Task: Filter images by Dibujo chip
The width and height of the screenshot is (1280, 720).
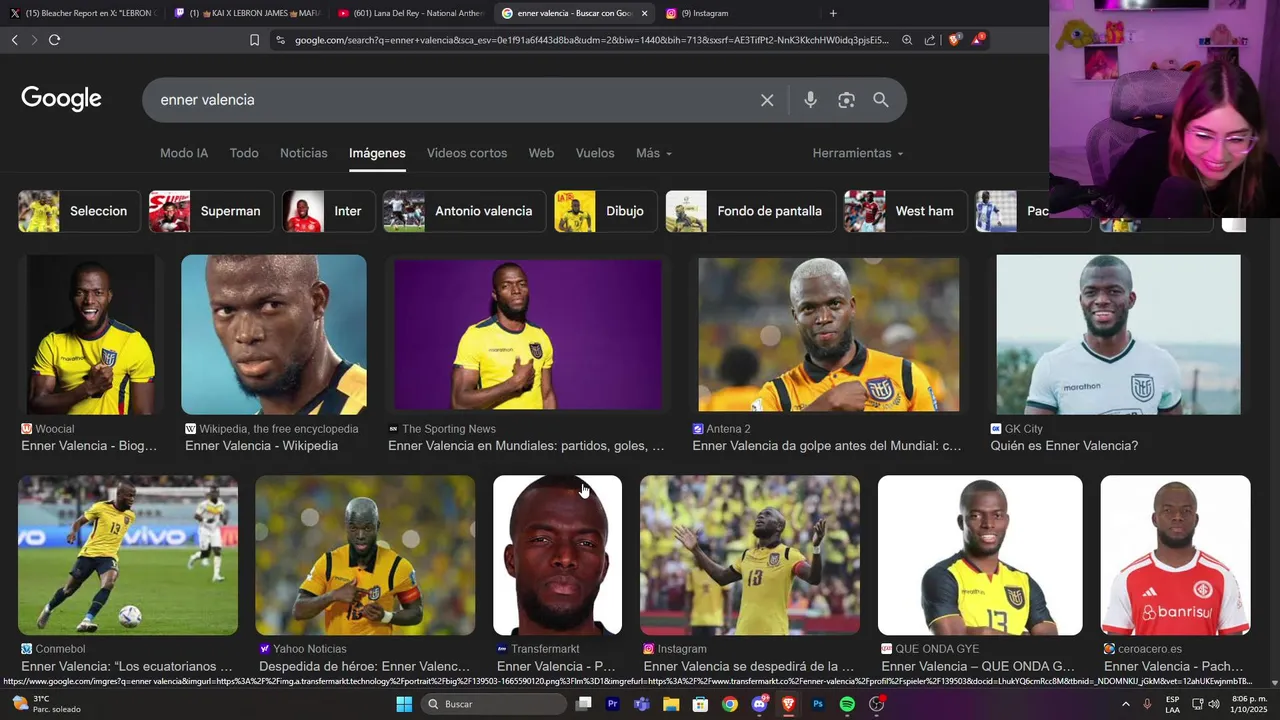Action: coord(605,211)
